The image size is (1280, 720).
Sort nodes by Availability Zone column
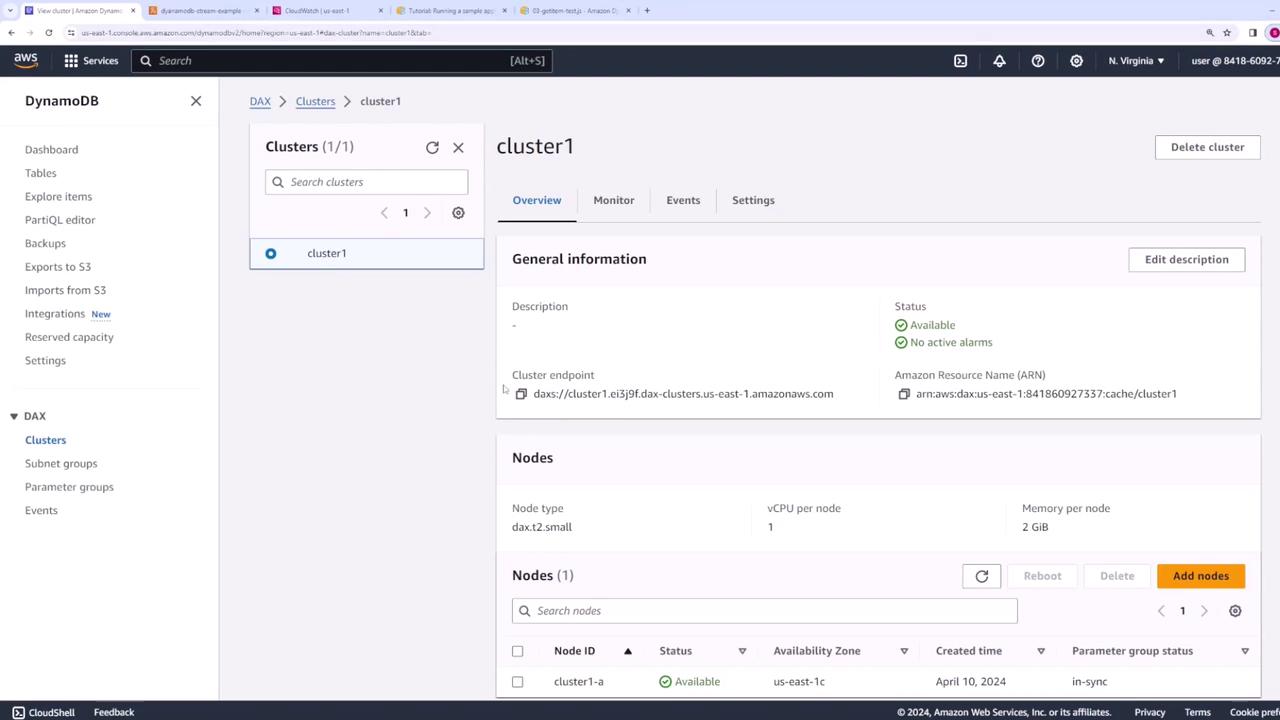tap(840, 651)
